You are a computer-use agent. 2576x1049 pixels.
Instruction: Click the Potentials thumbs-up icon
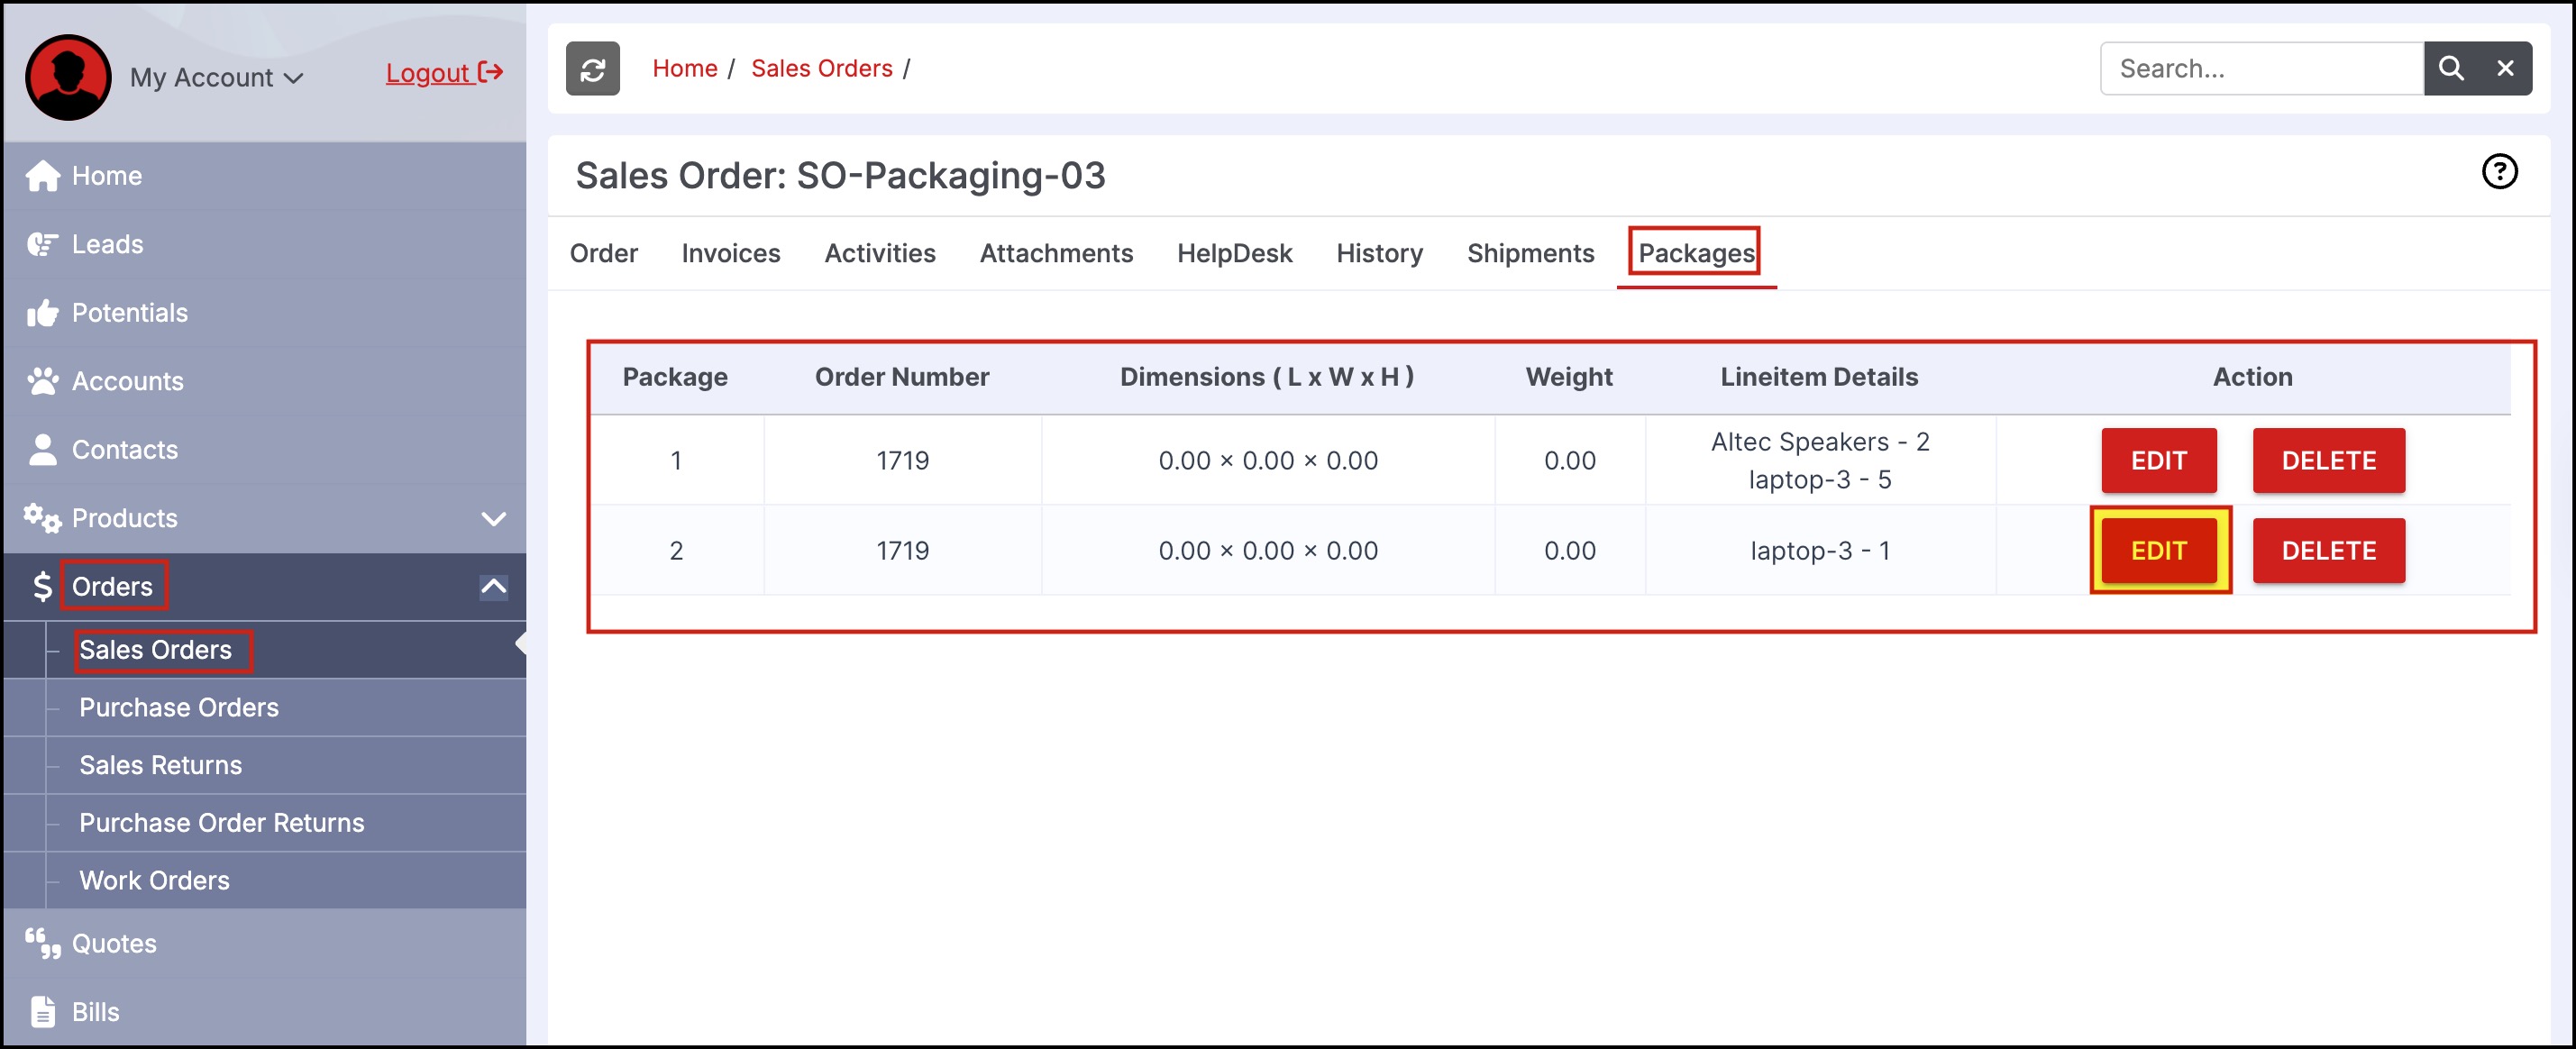pyautogui.click(x=43, y=313)
